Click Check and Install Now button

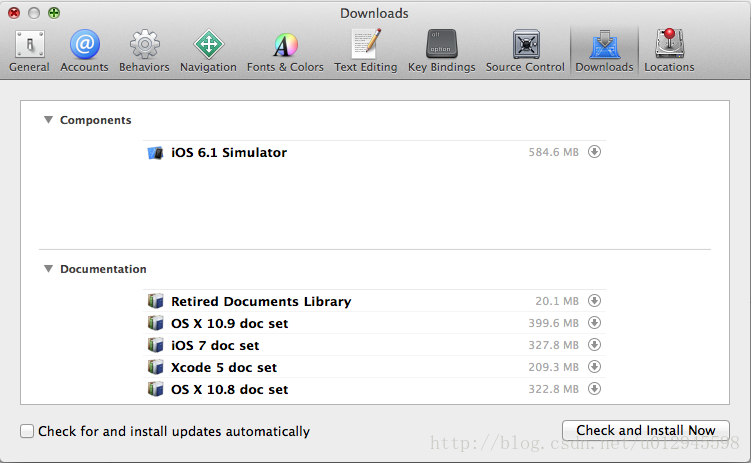click(646, 430)
